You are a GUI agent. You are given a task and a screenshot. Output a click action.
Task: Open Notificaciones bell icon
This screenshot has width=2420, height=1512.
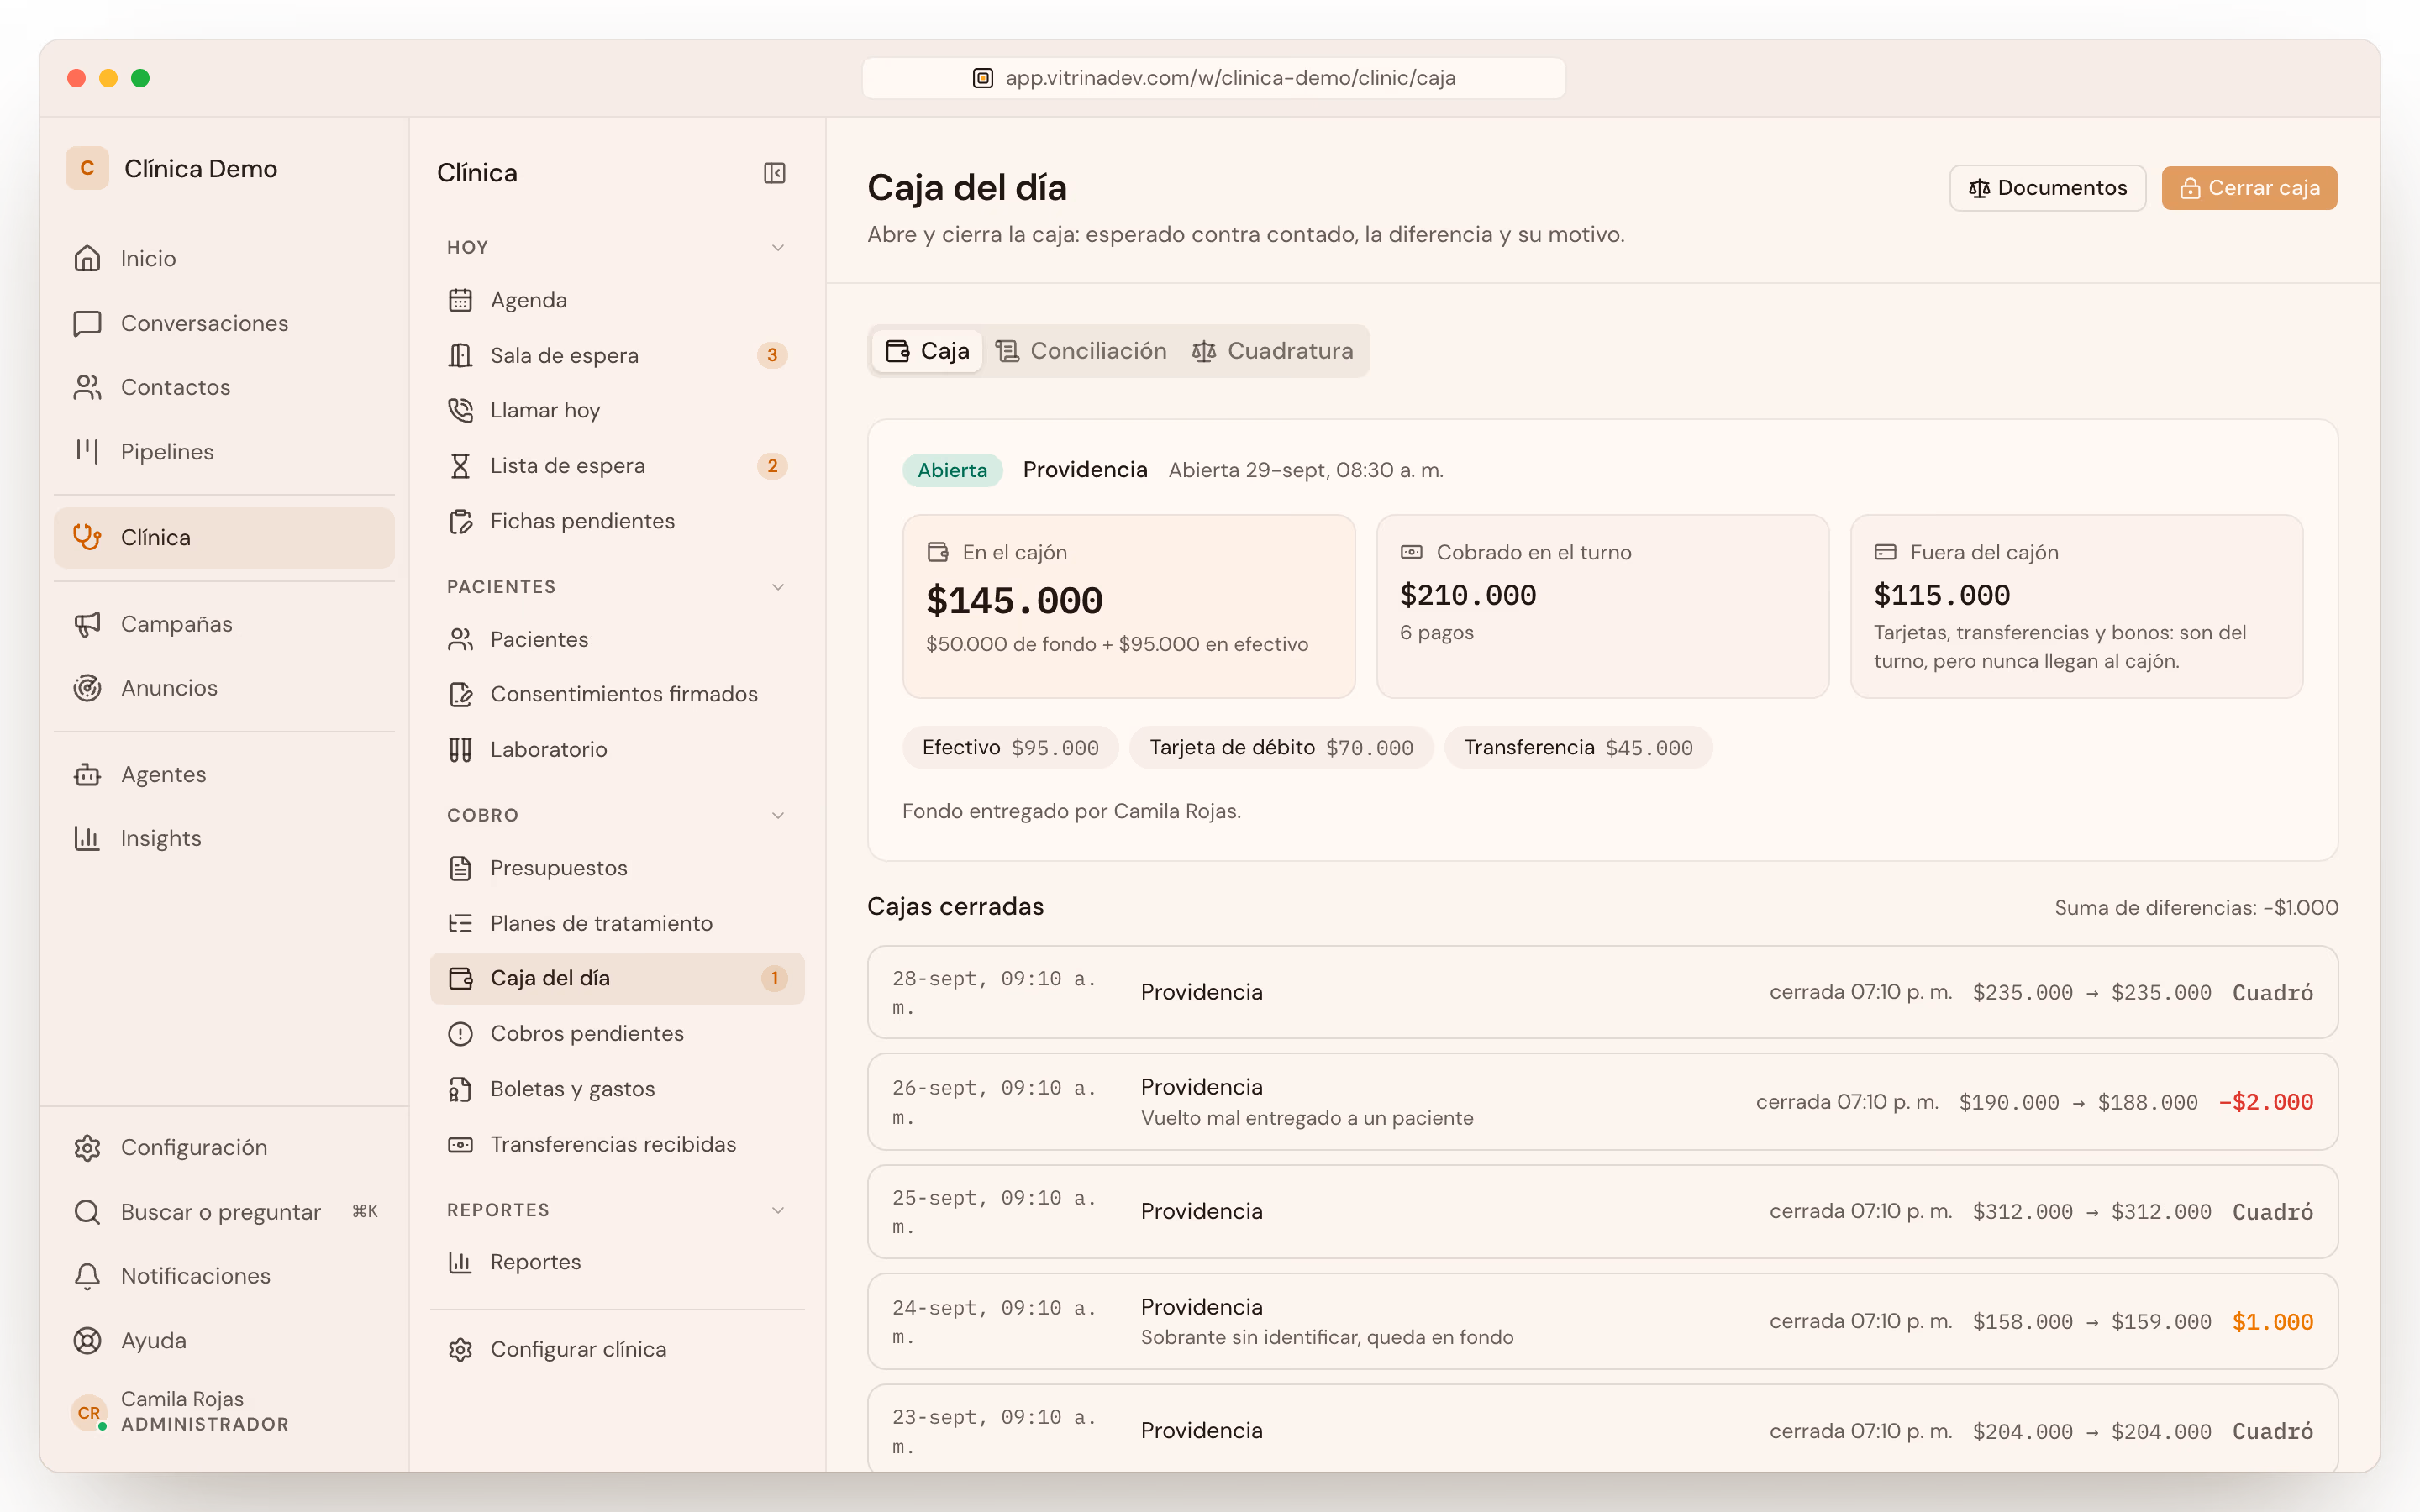point(87,1276)
